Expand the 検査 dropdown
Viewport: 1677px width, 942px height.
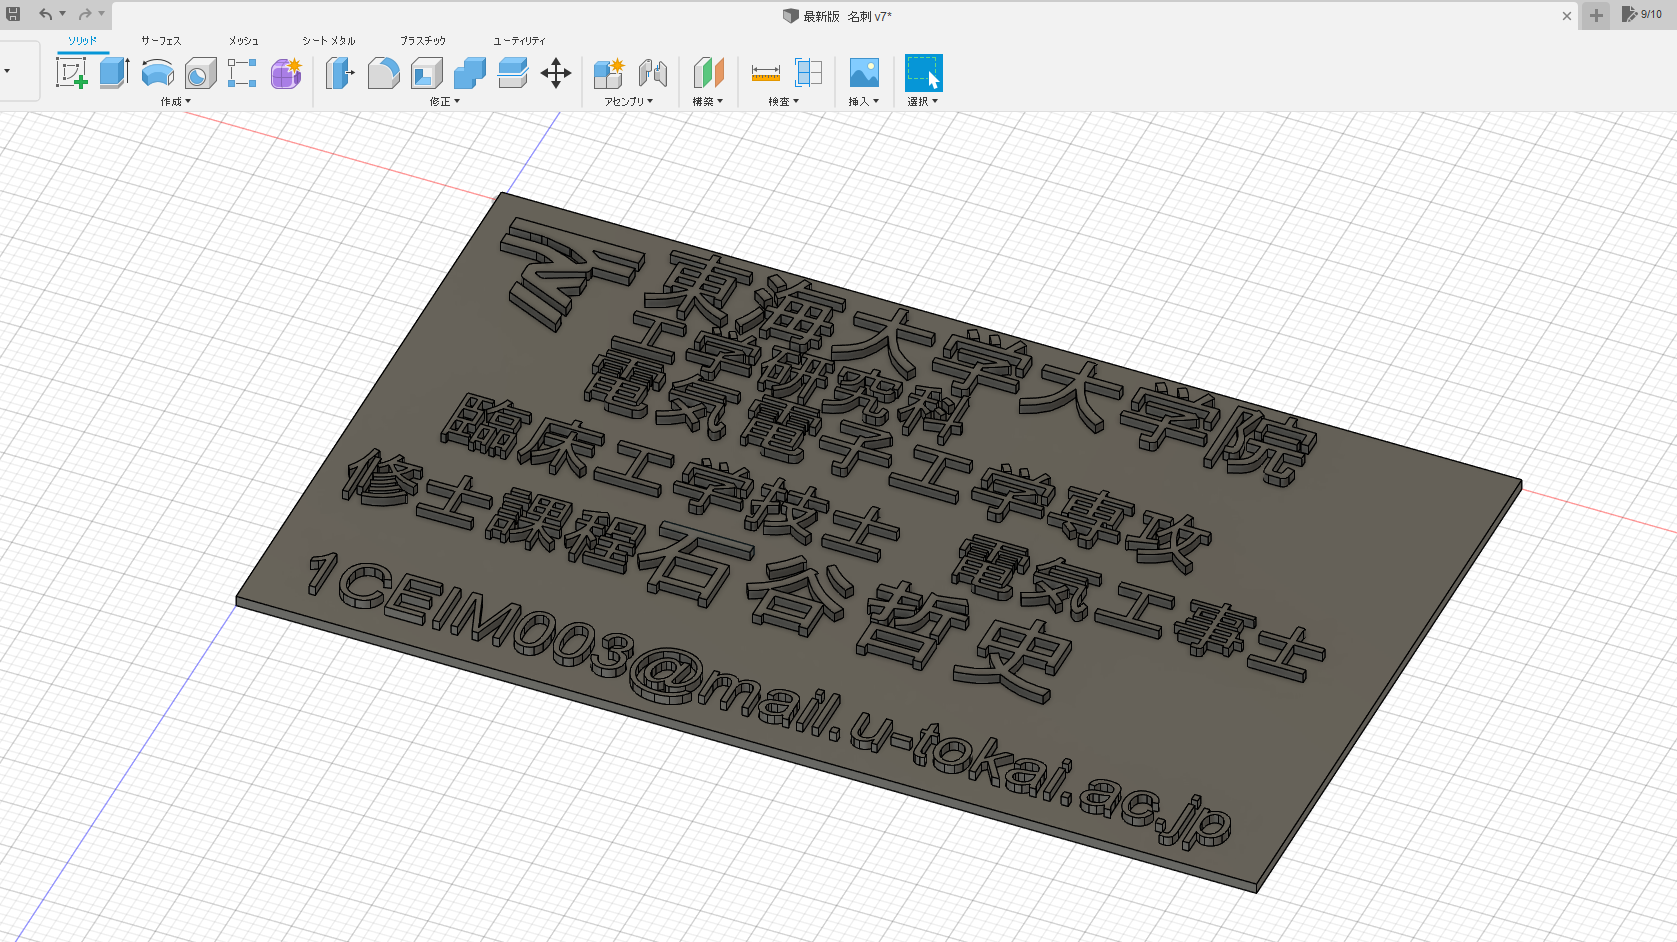pos(783,101)
